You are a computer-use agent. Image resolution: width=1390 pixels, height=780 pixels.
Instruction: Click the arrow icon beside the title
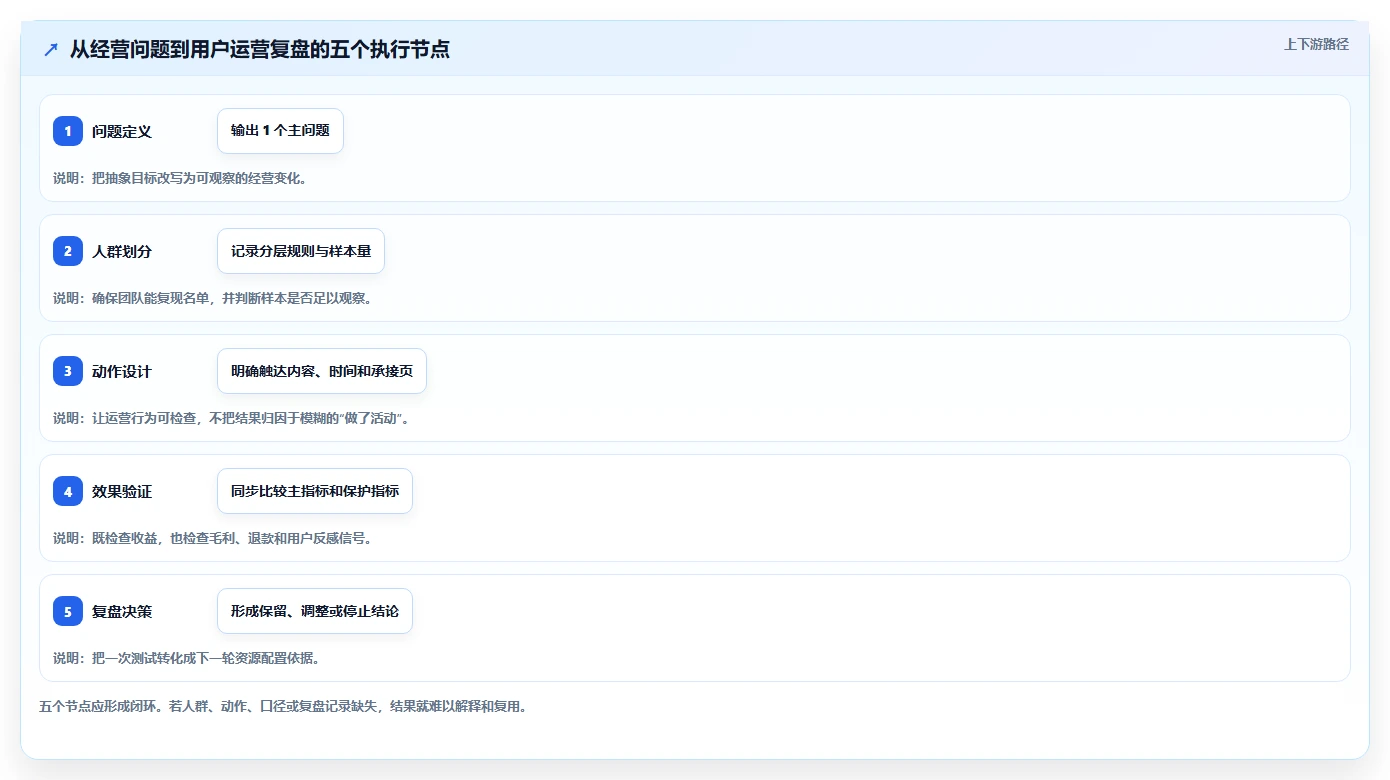click(x=51, y=49)
